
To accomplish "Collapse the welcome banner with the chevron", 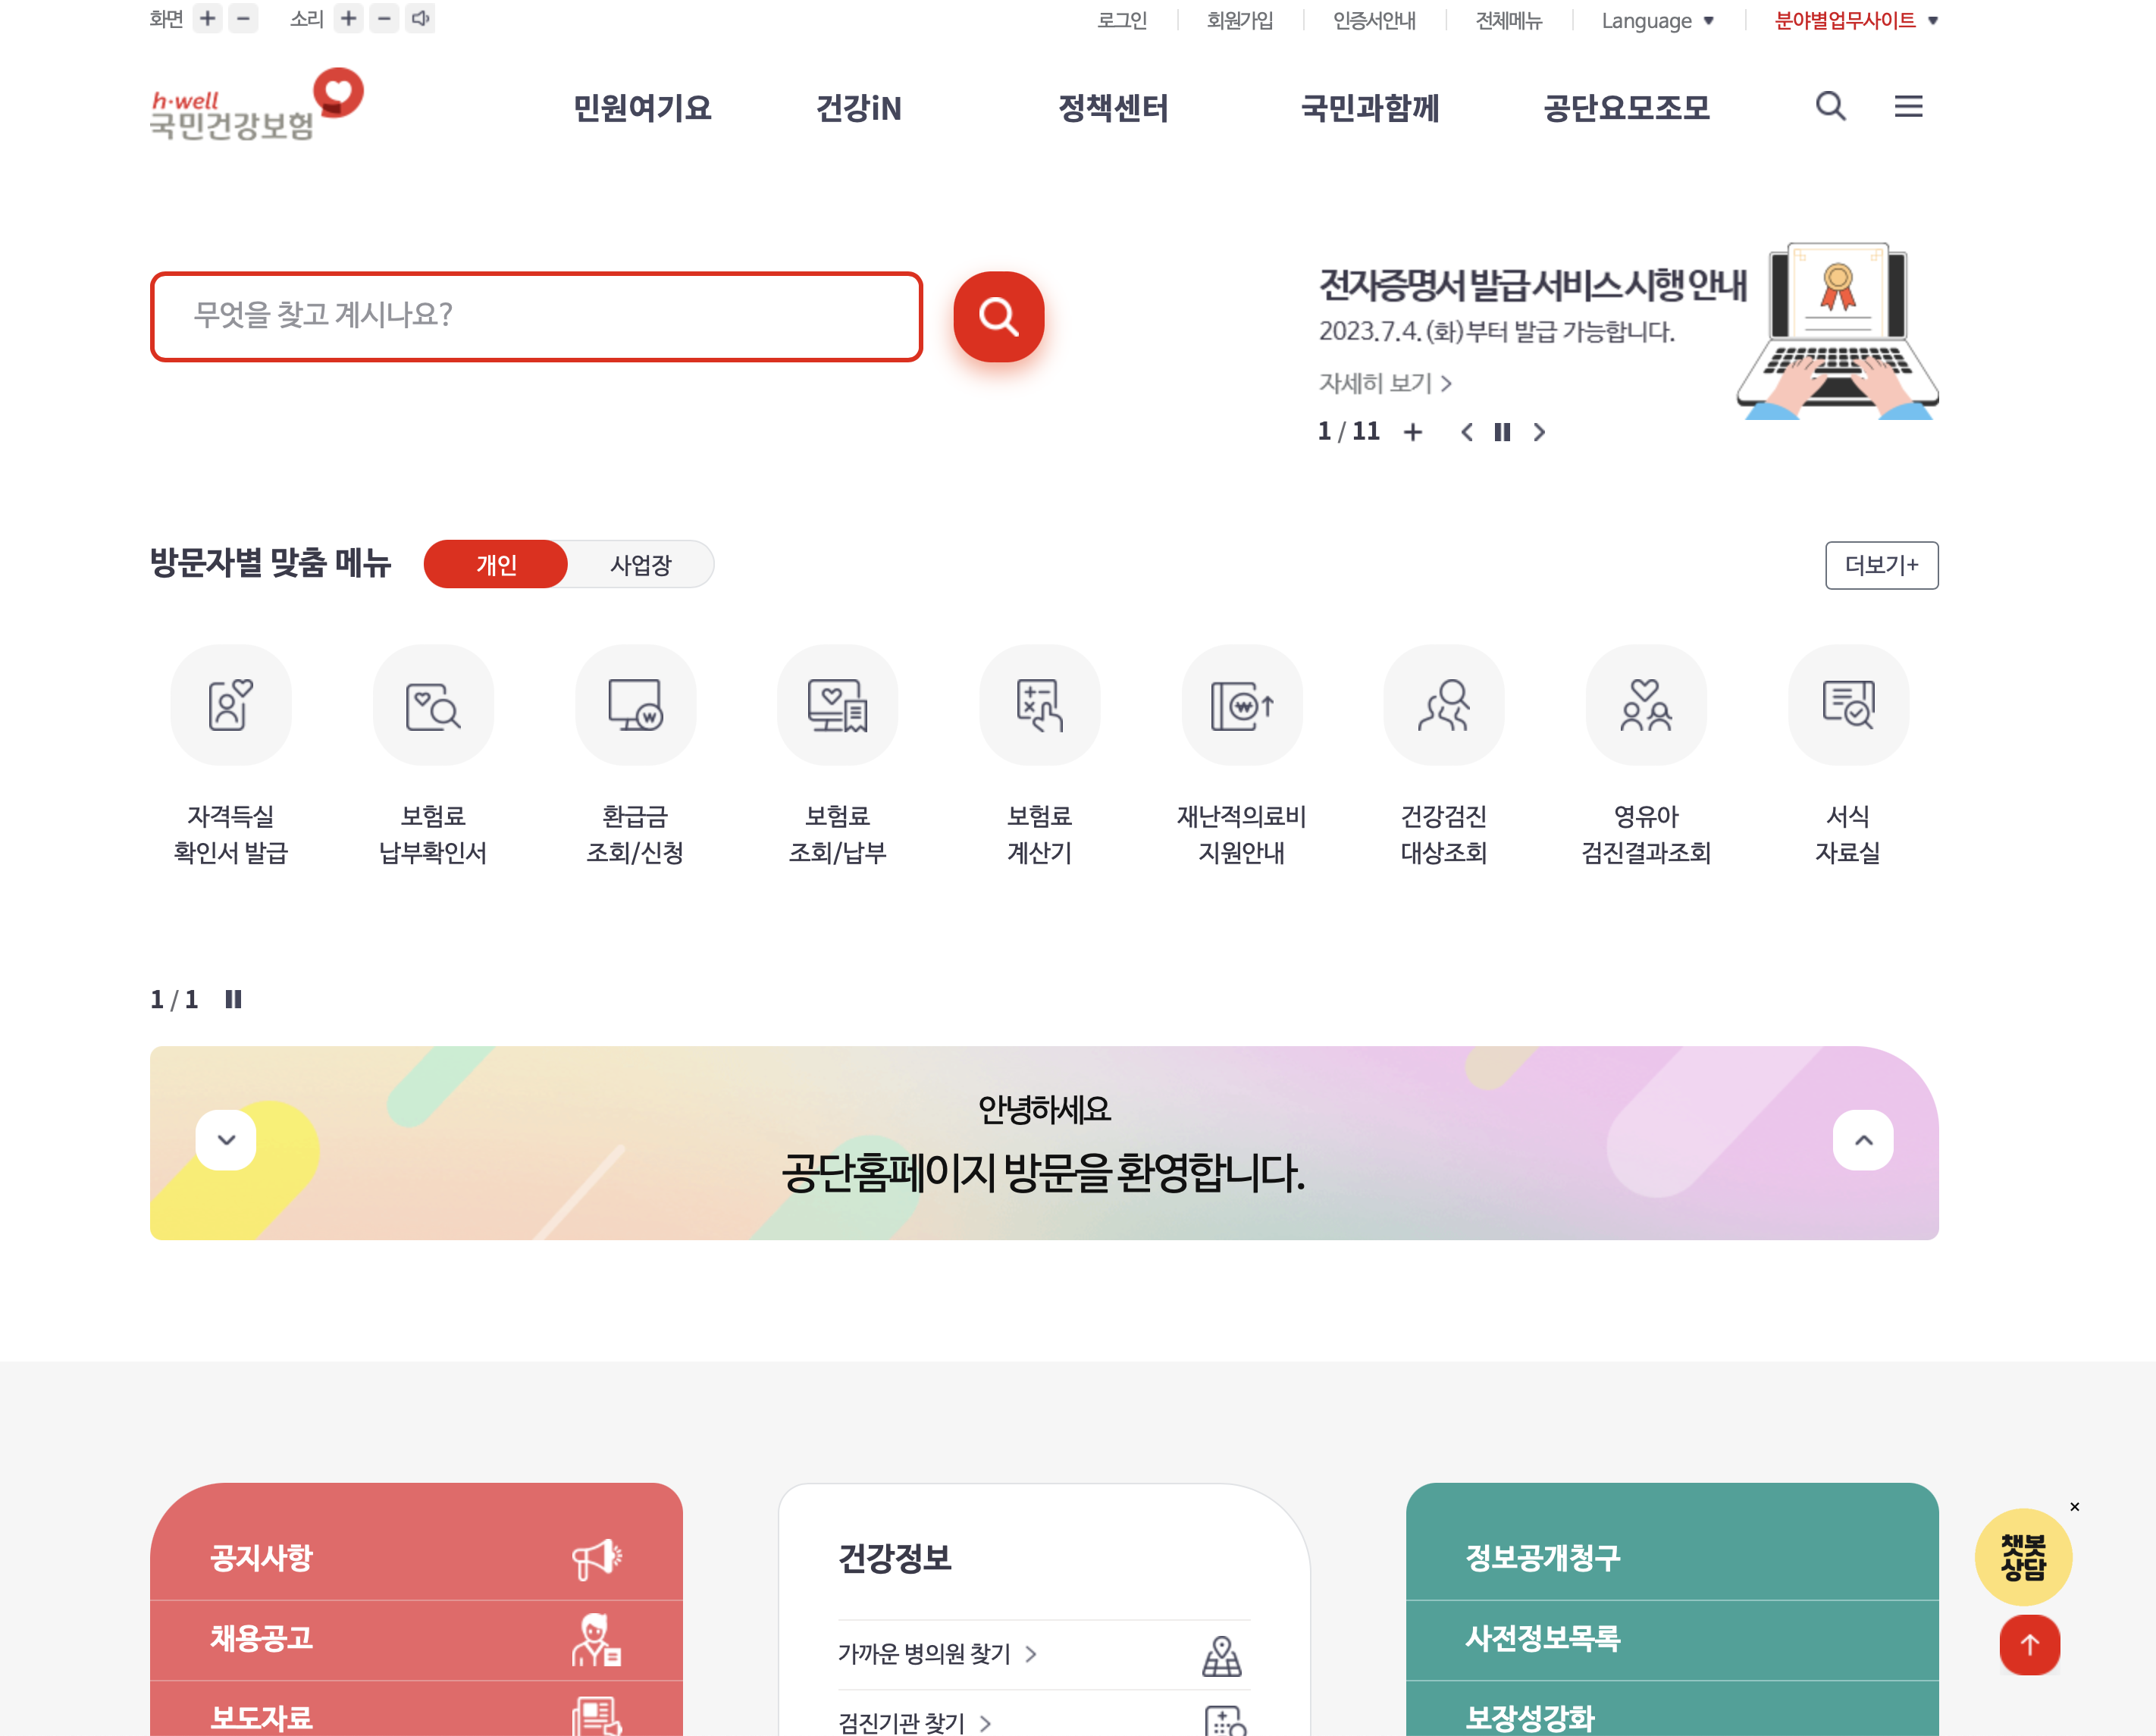I will (226, 1140).
